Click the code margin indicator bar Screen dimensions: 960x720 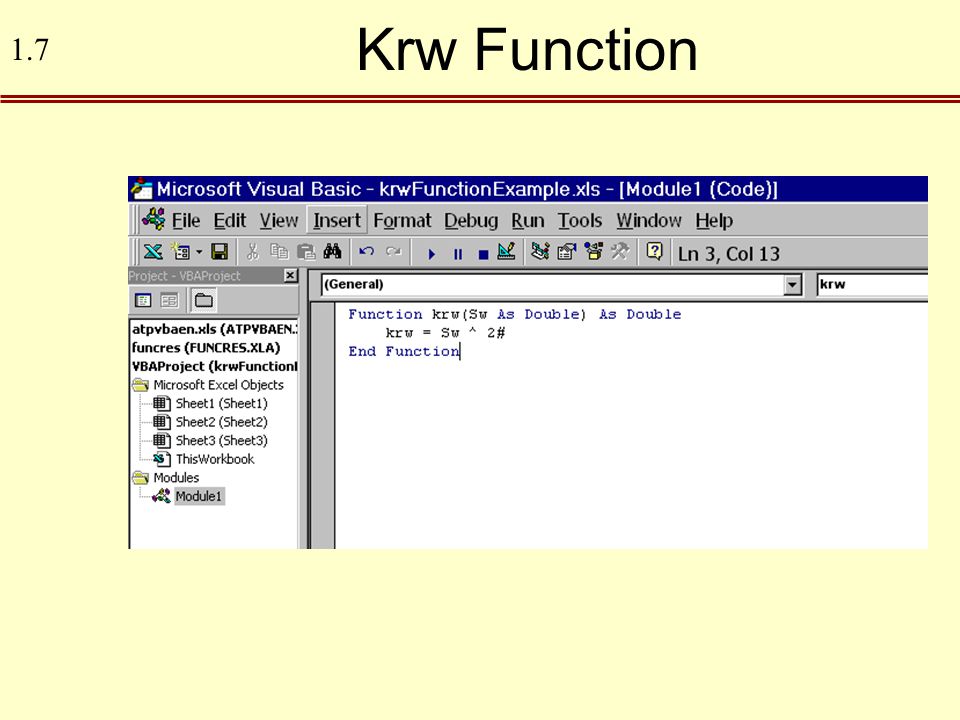[x=322, y=426]
